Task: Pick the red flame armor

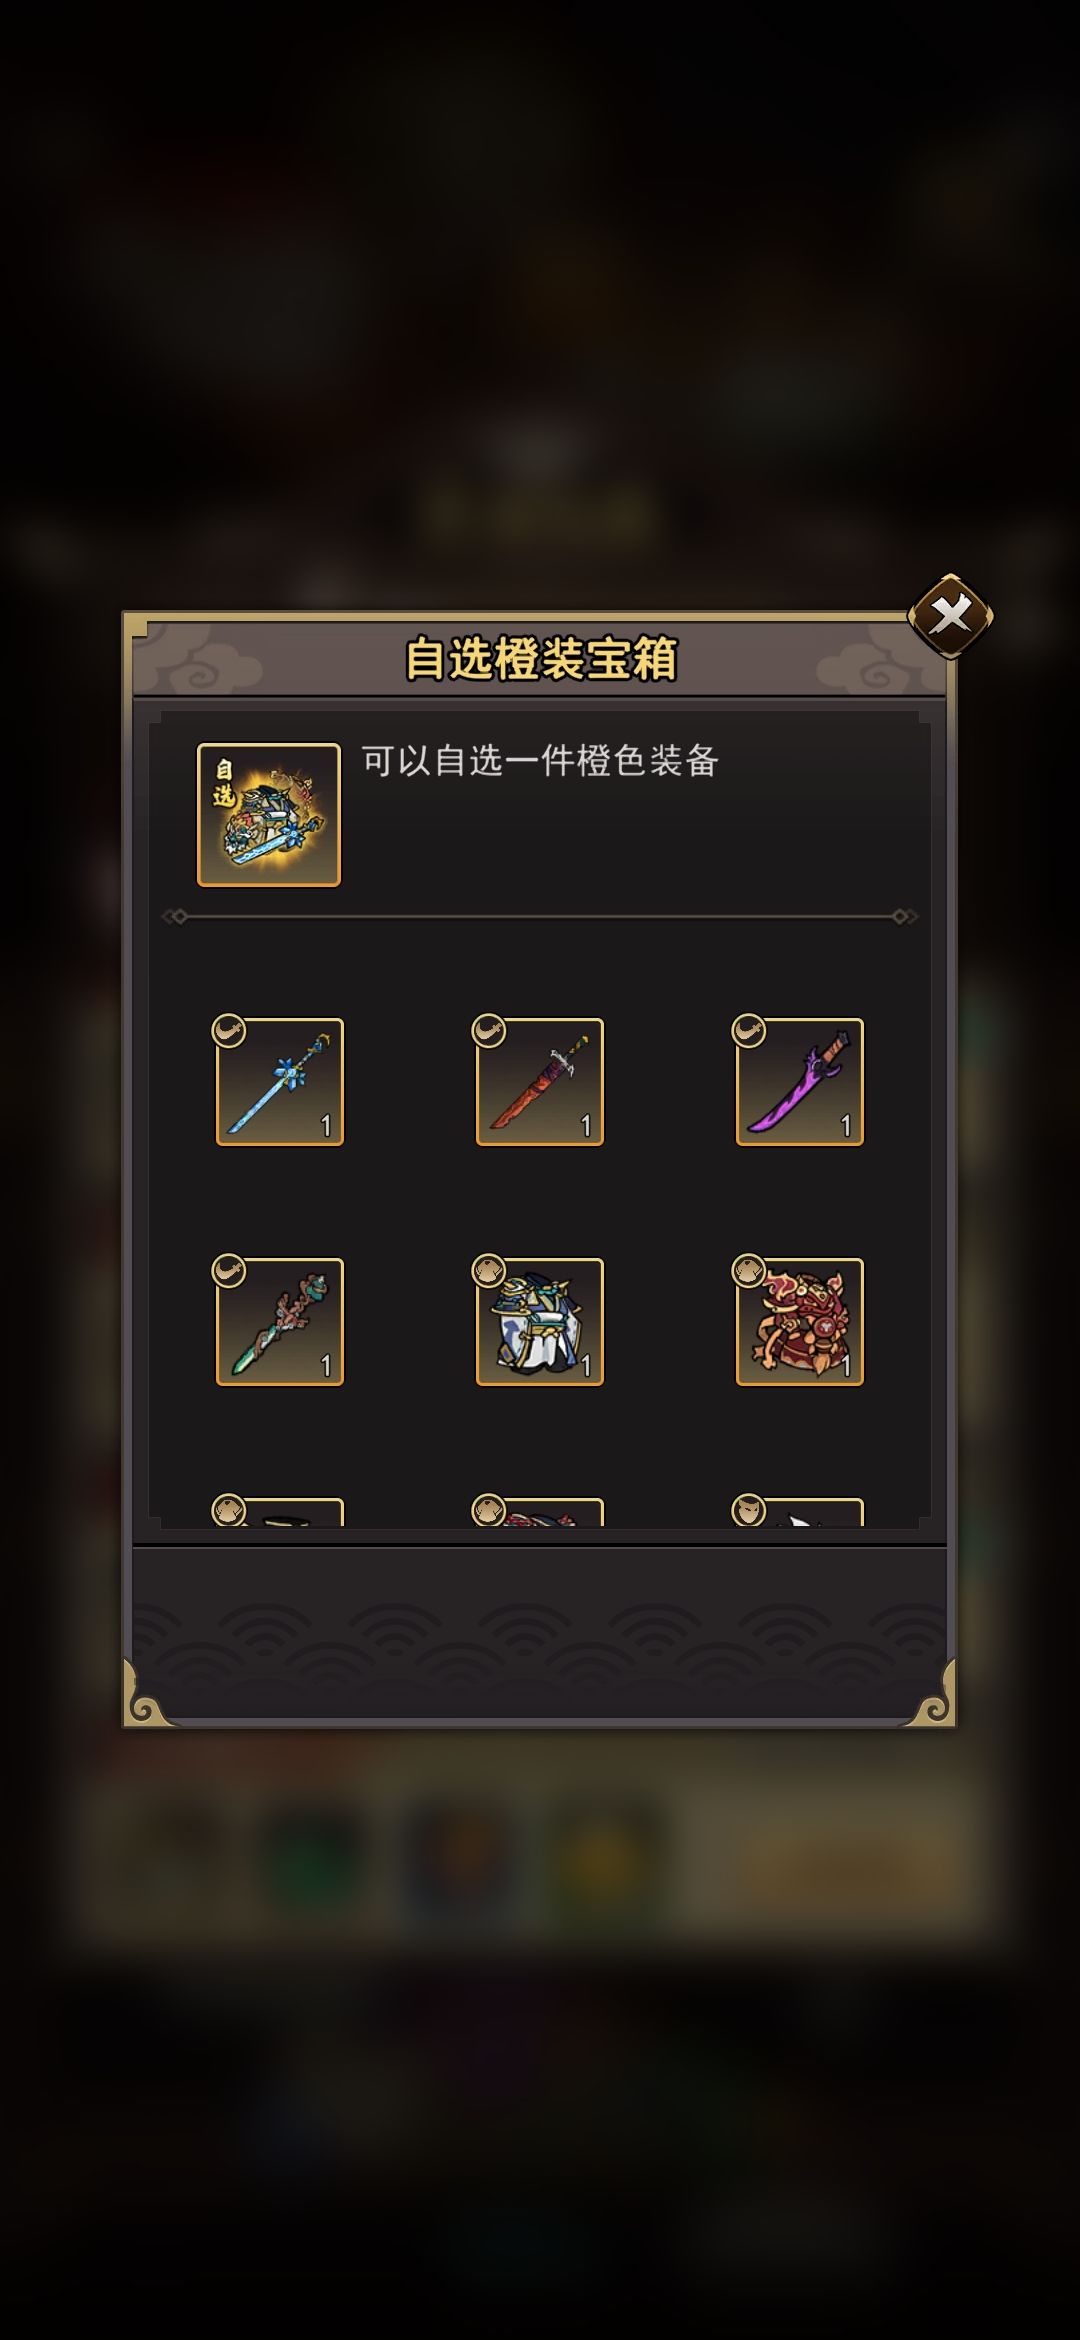Action: [x=800, y=1322]
